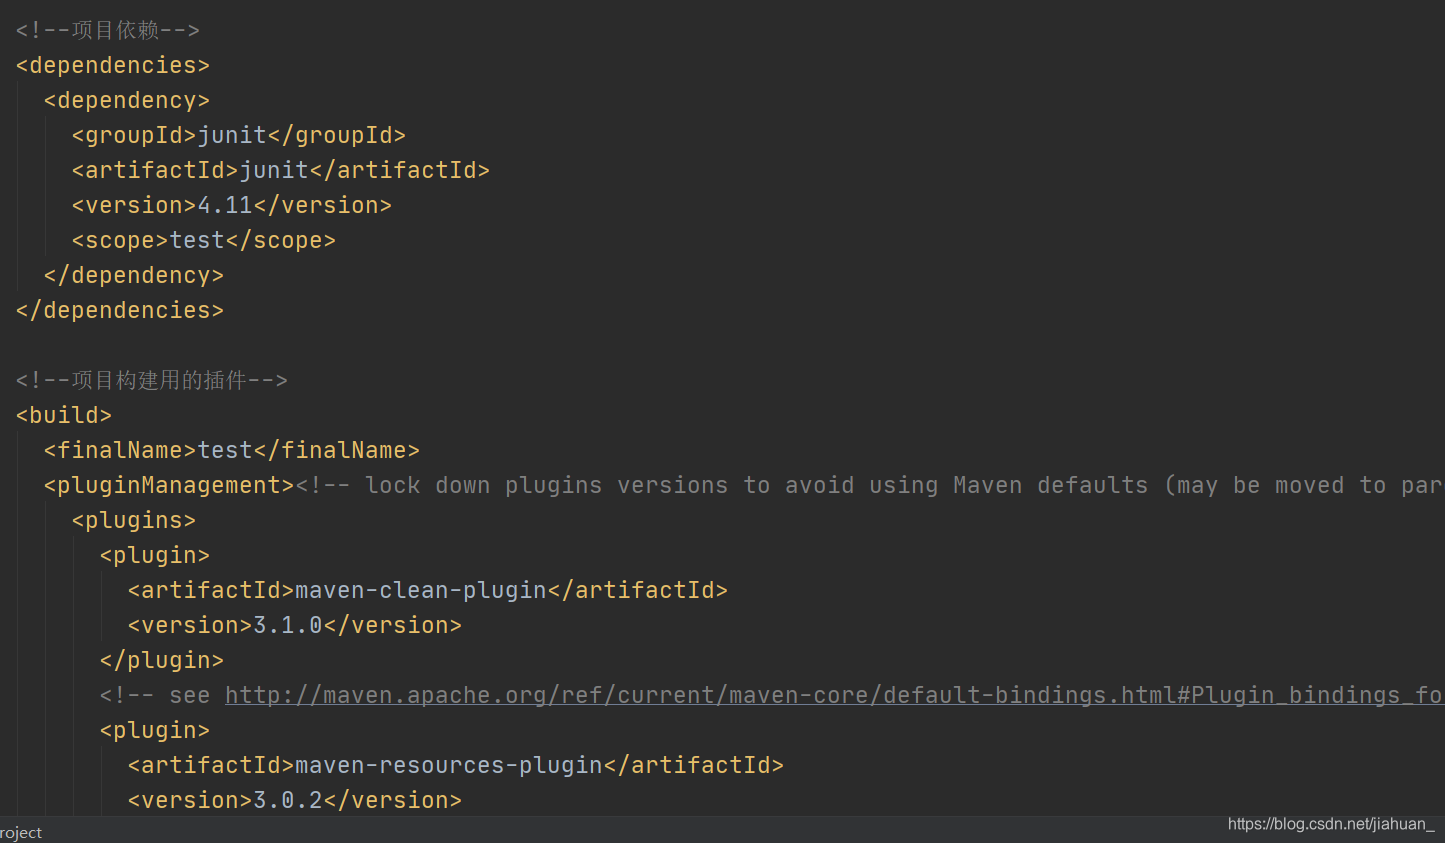This screenshot has height=843, width=1445.
Task: Click the <plugin> tag above maven-clean-plugin
Action: (x=155, y=555)
